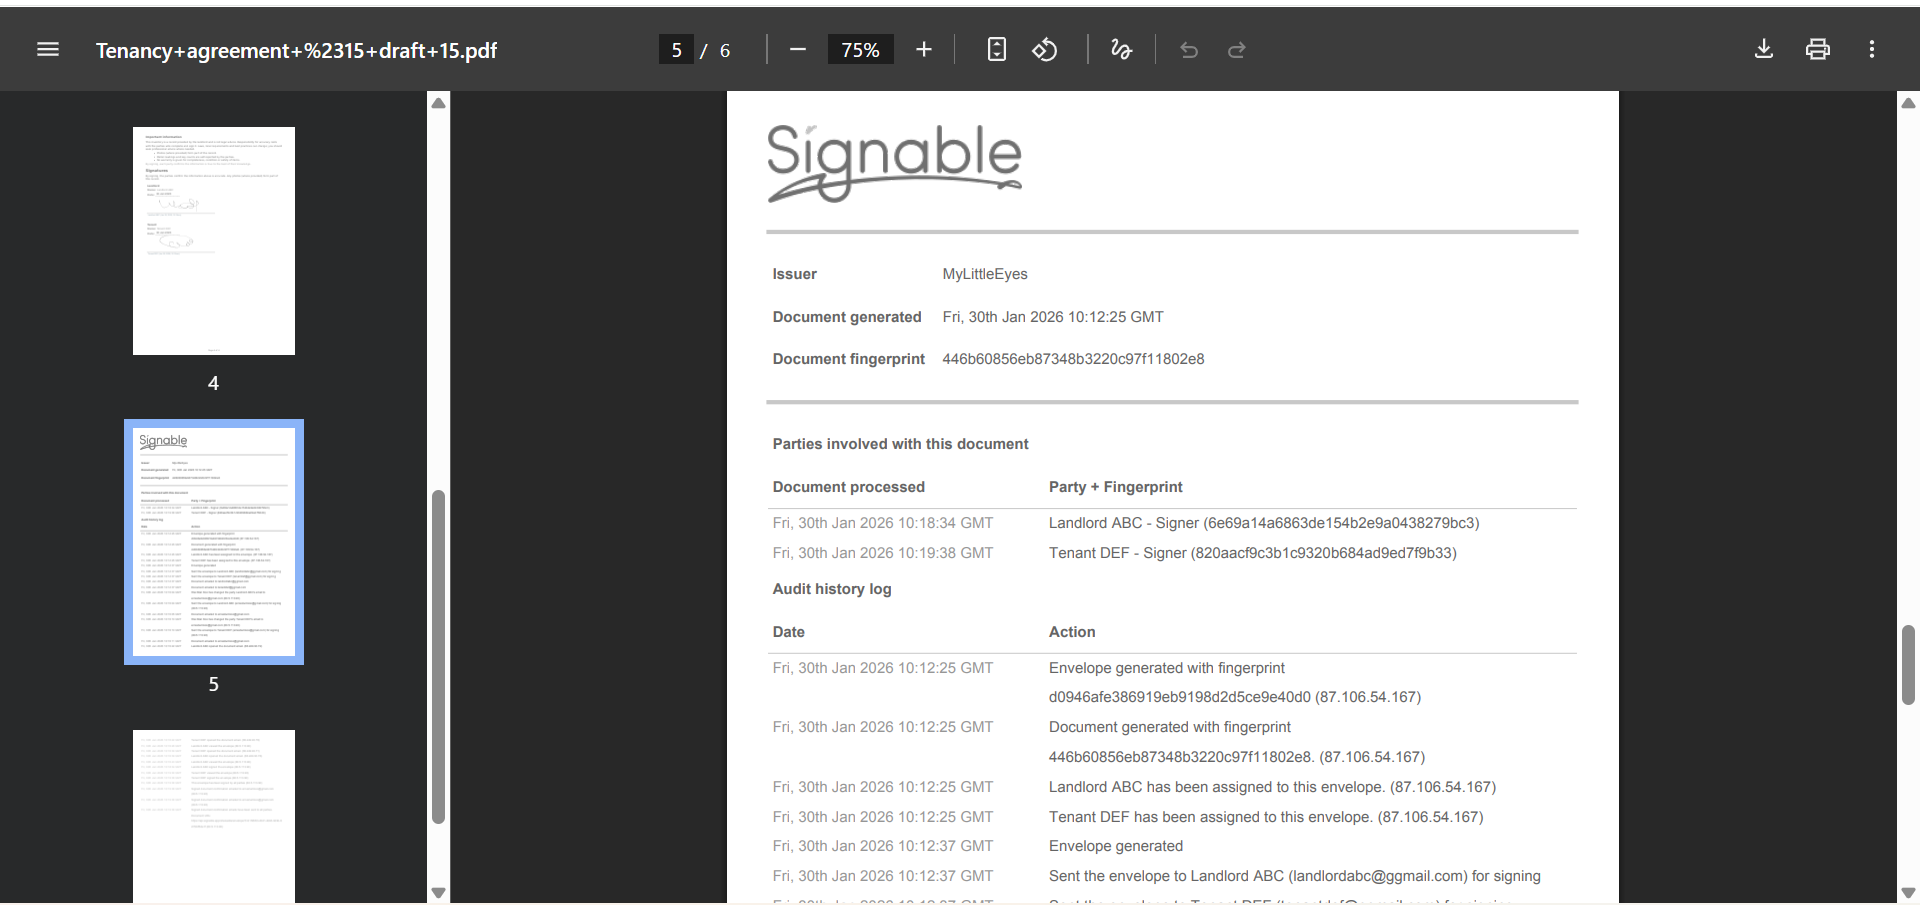Open the more options three-dot menu
This screenshot has height=905, width=1920.
tap(1871, 49)
